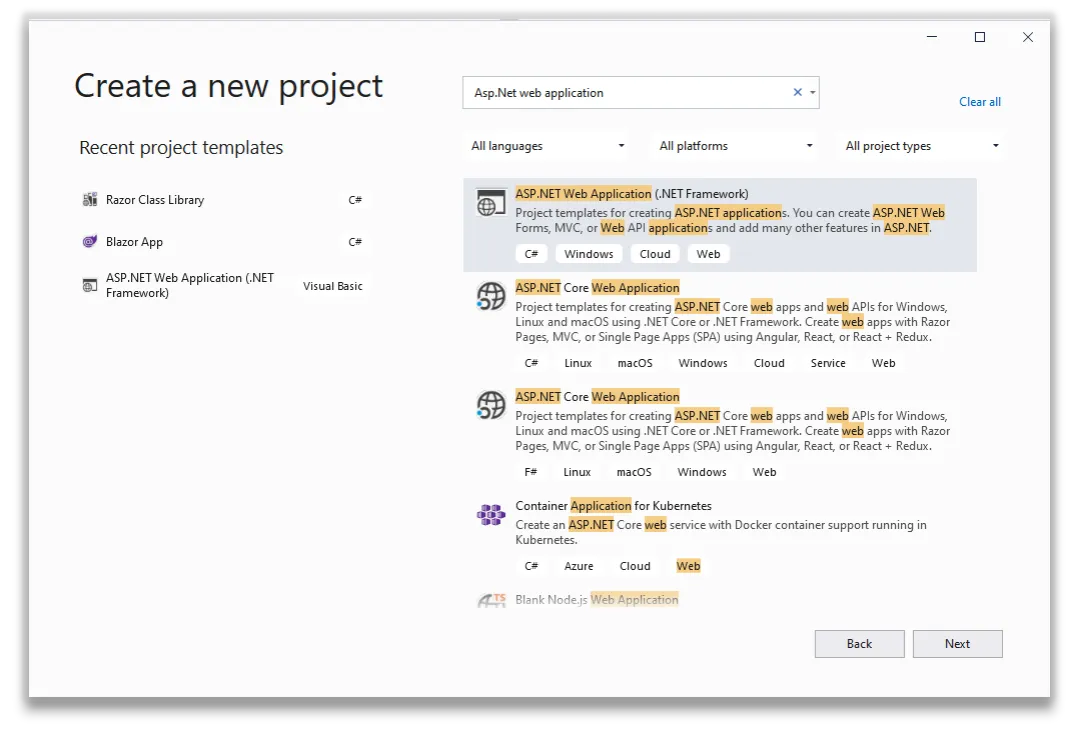
Task: Click the C# tag on ASP.NET Web Application (.NET Framework)
Action: (531, 254)
